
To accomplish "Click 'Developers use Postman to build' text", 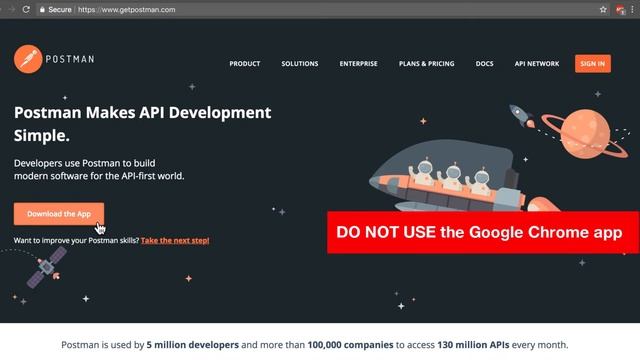I will tap(84, 163).
